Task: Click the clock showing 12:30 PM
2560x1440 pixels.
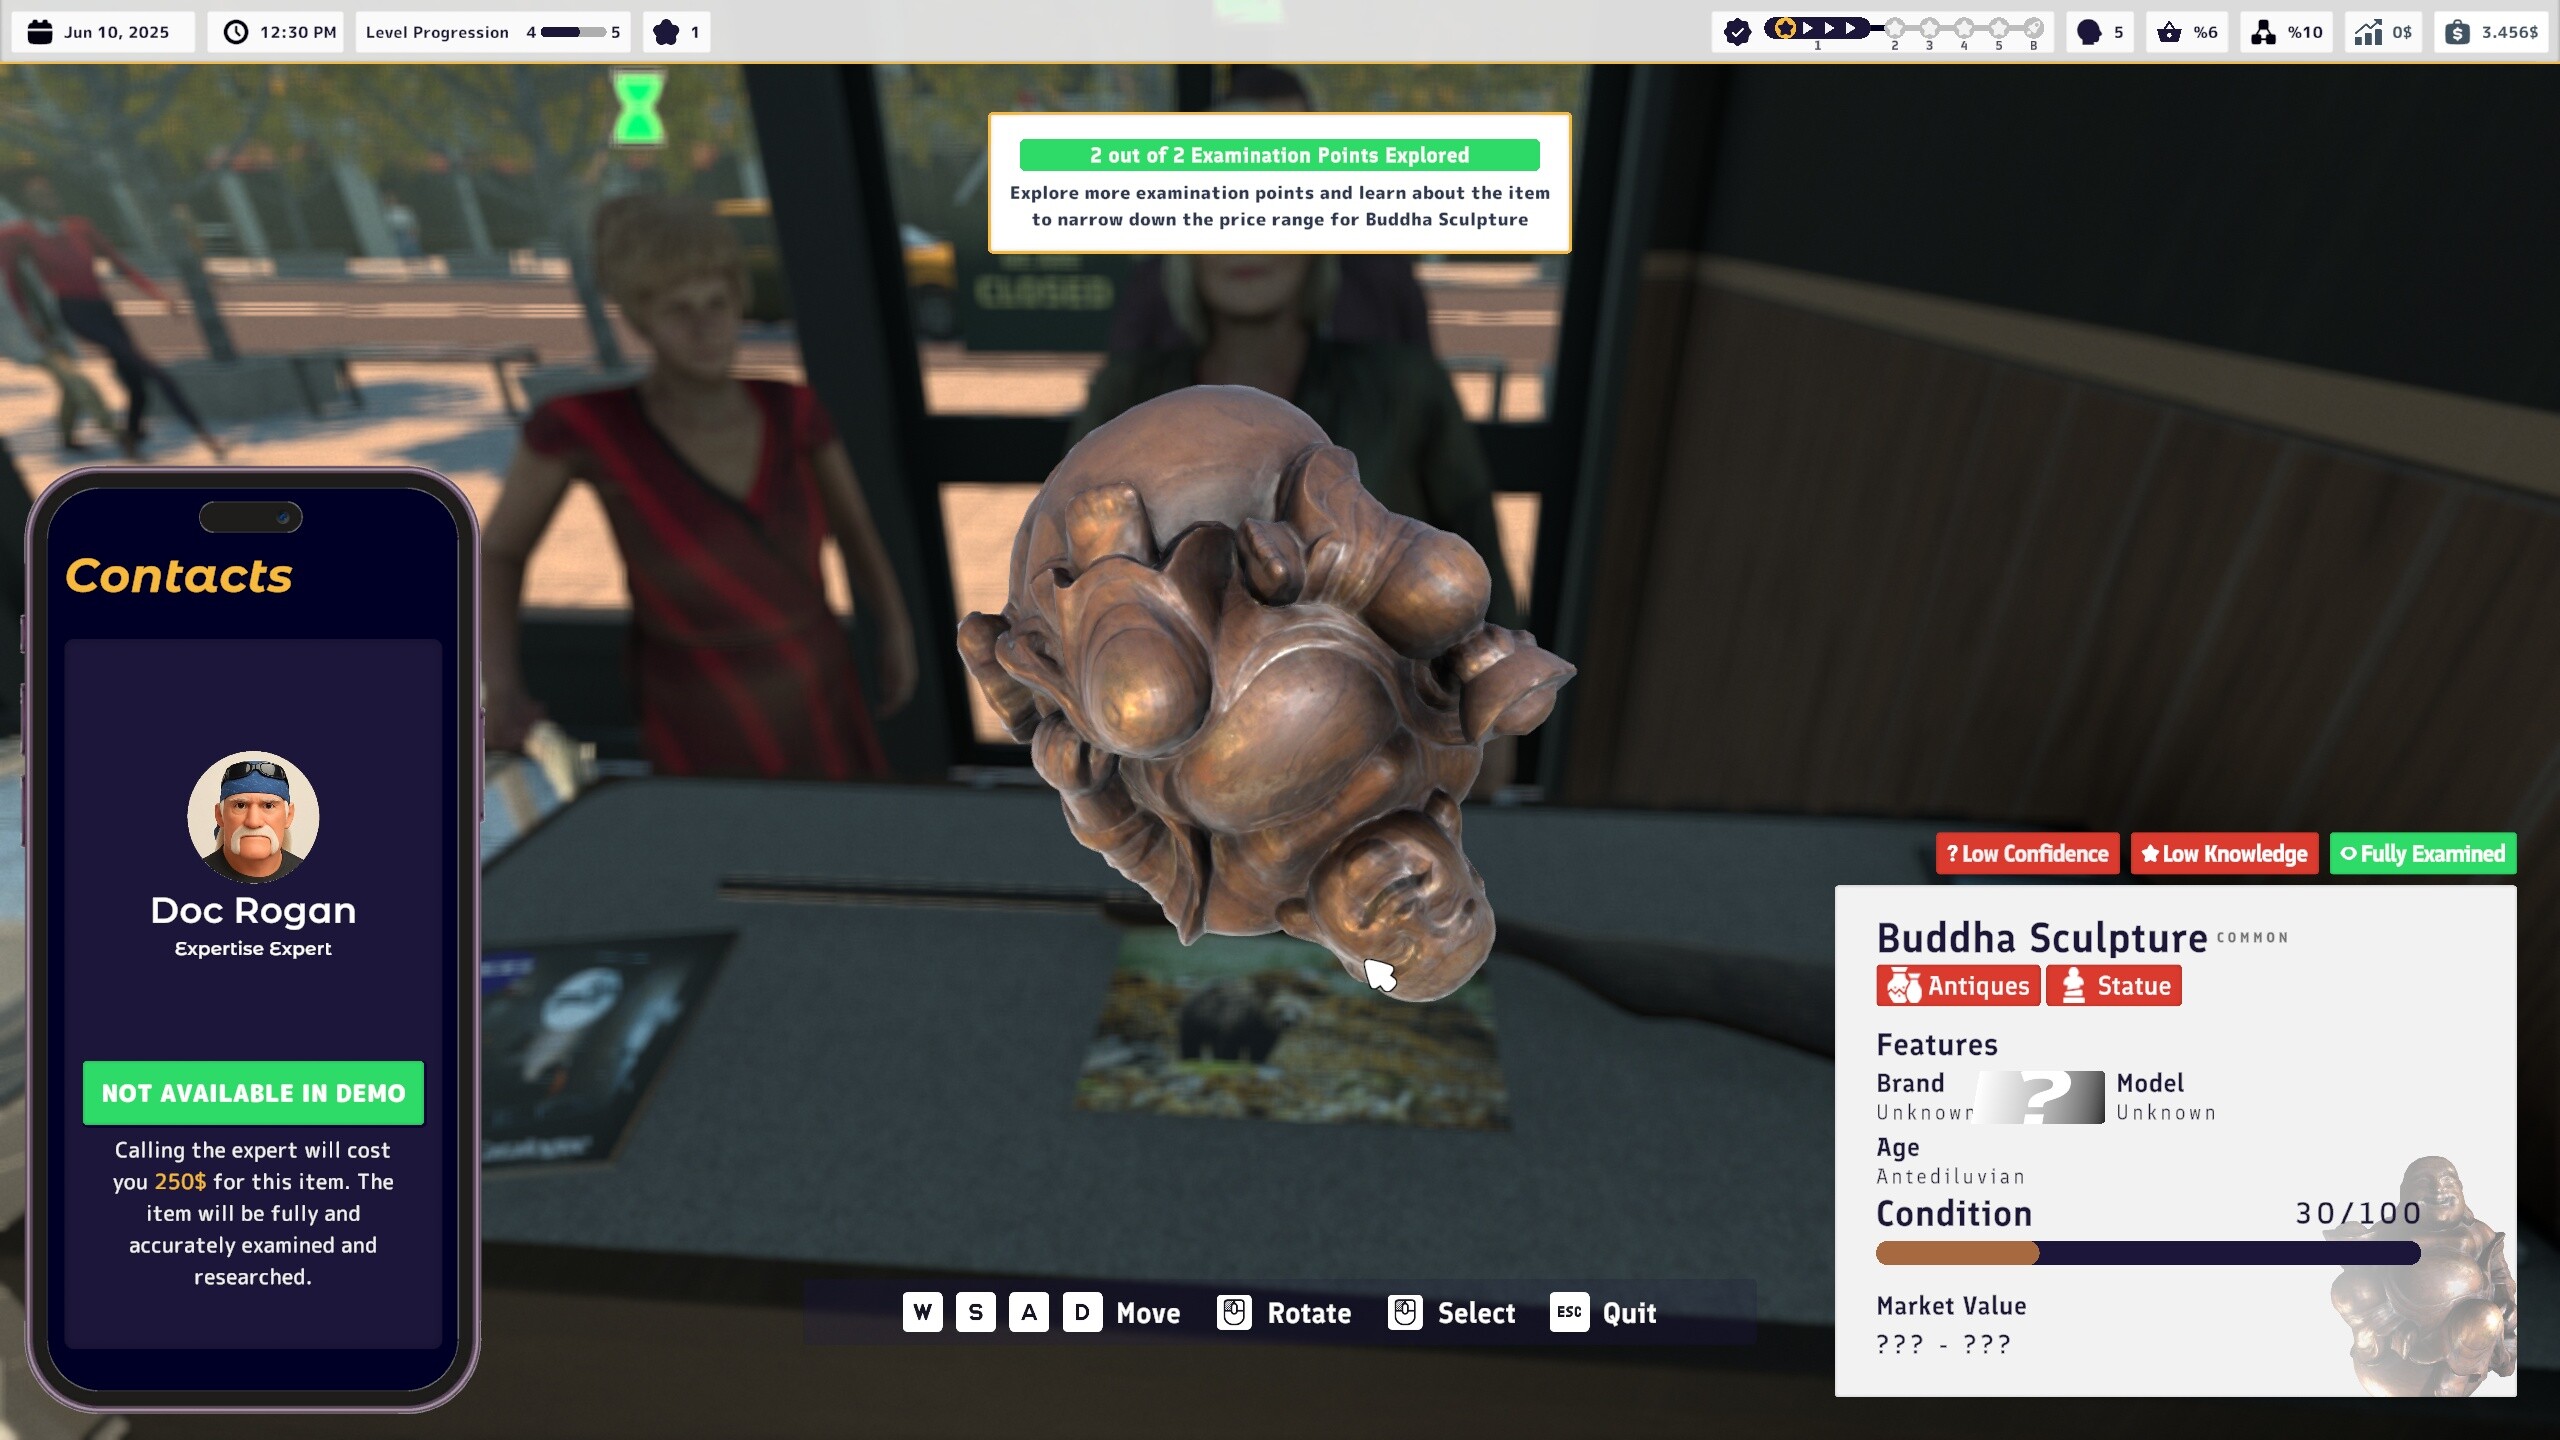Action: point(236,31)
